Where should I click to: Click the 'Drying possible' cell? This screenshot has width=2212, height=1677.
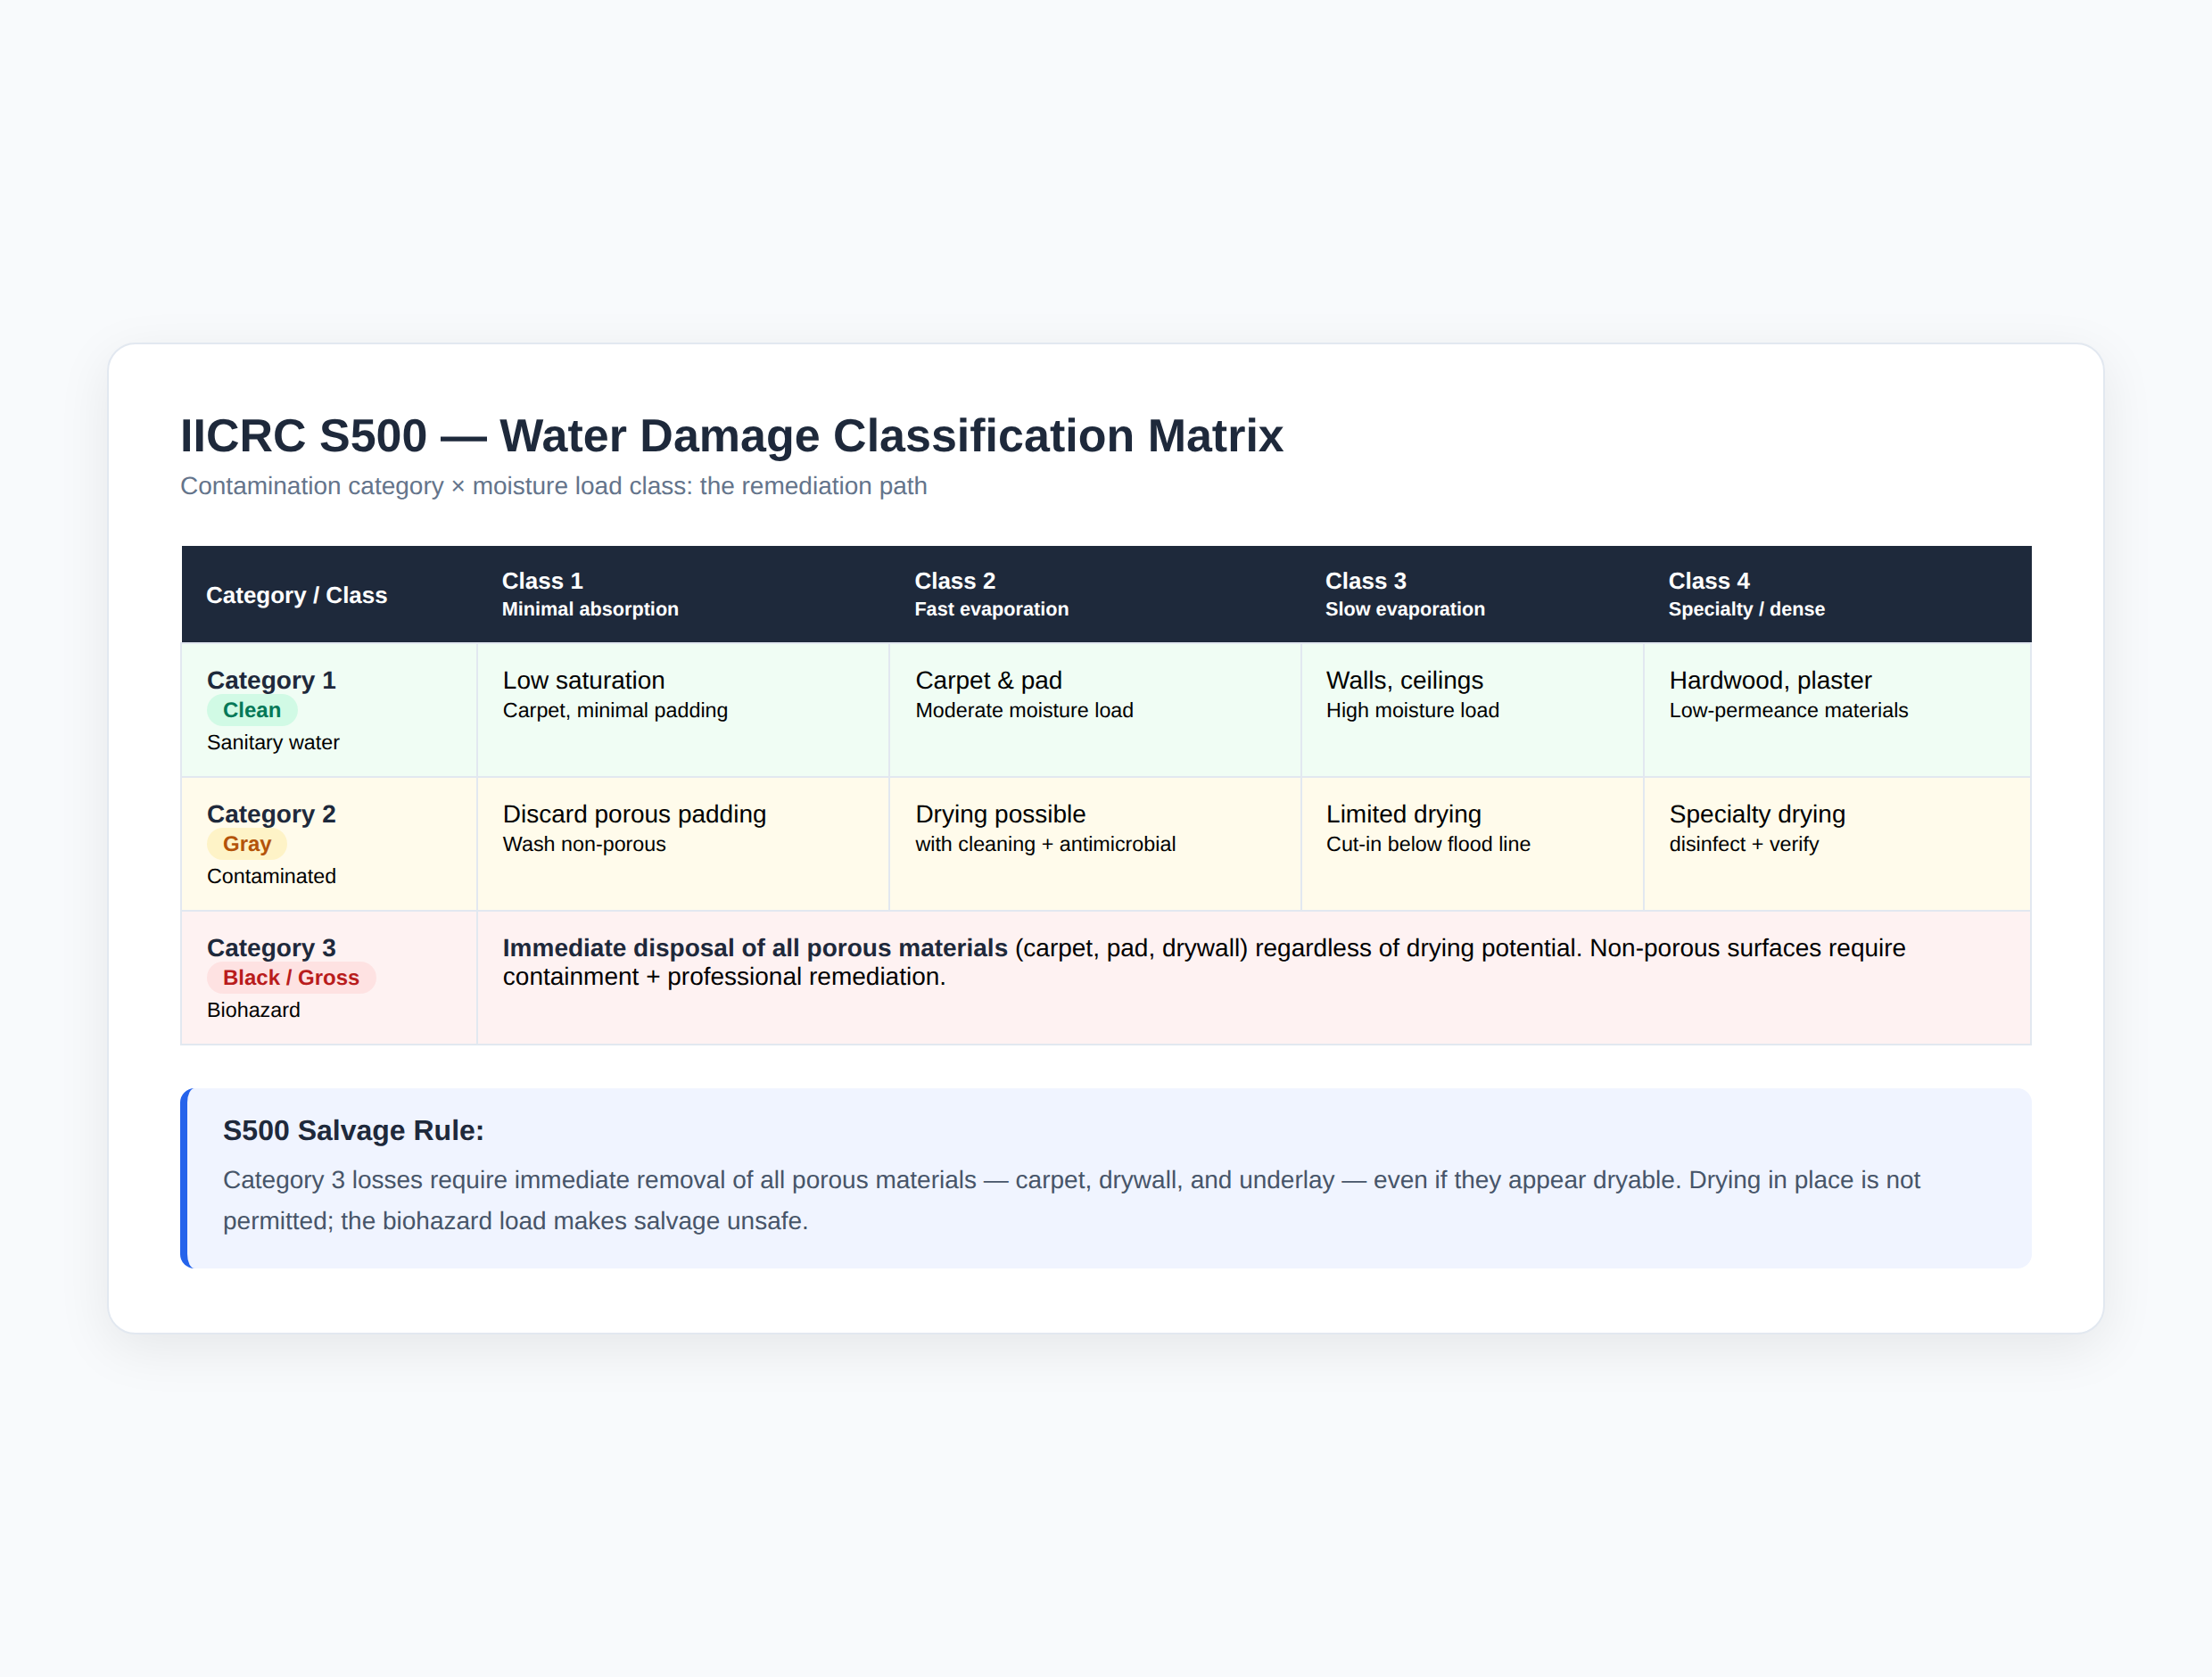pos(1095,844)
